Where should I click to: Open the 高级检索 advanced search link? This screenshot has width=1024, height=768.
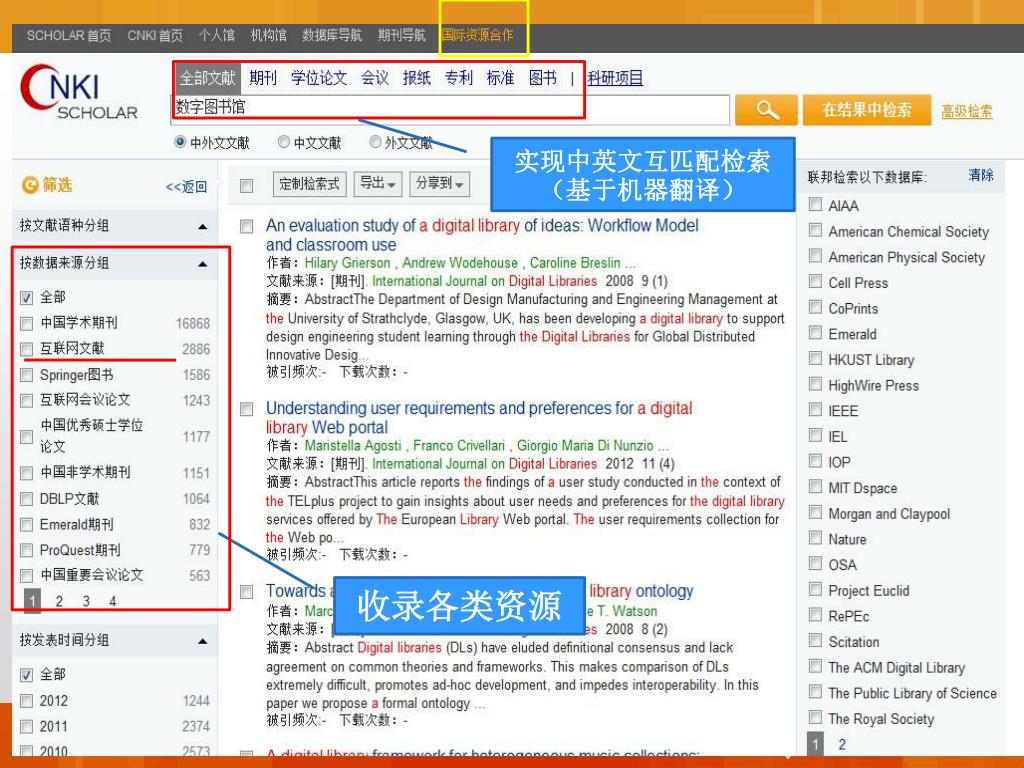point(967,112)
